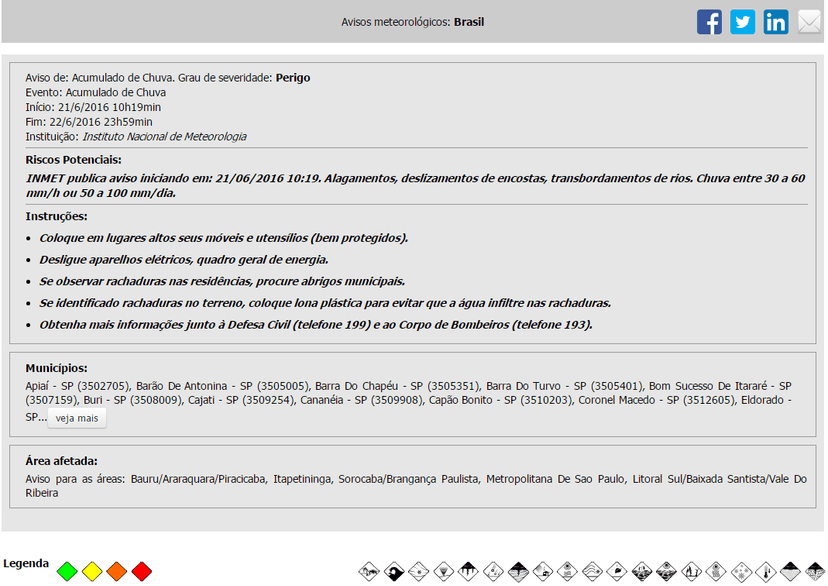Share the warning on Twitter
Screen dimensions: 828x586
point(742,22)
